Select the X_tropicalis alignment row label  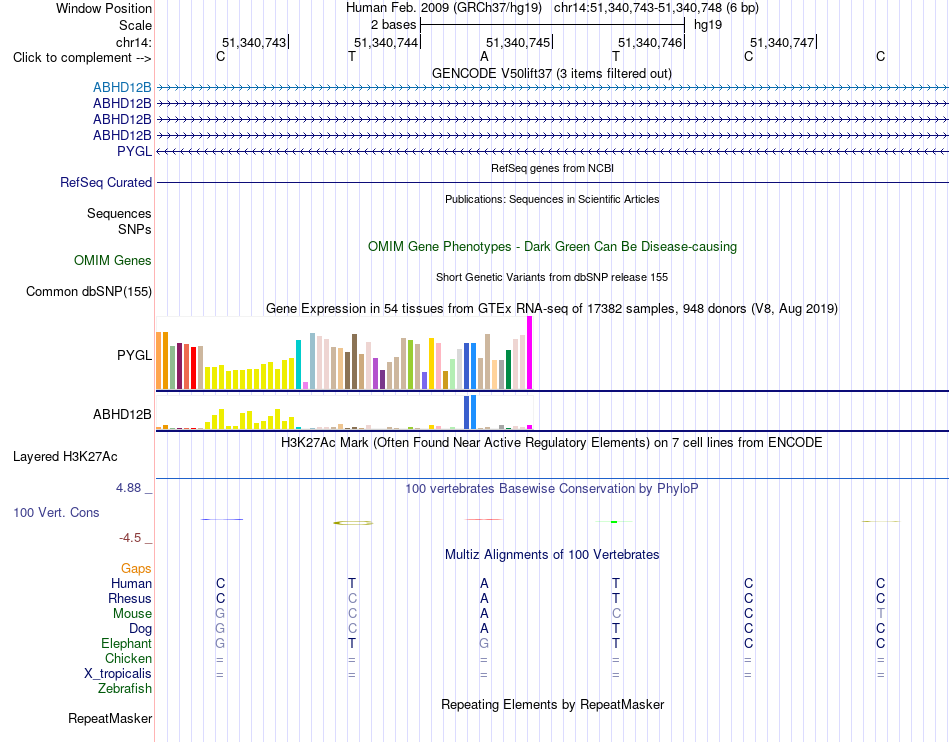(x=118, y=674)
